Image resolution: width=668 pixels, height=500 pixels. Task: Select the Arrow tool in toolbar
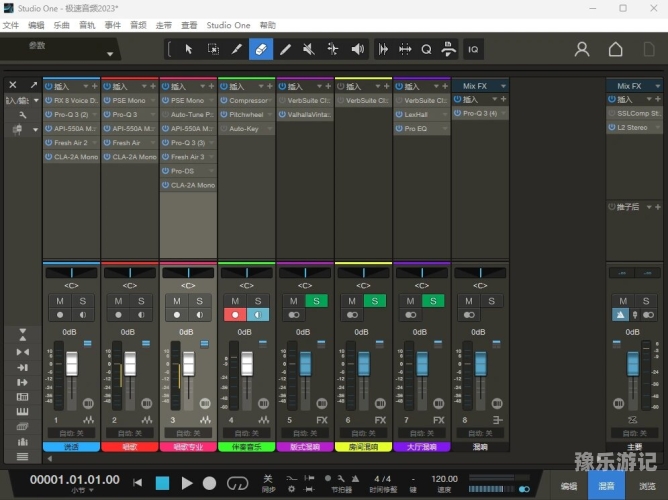(189, 49)
